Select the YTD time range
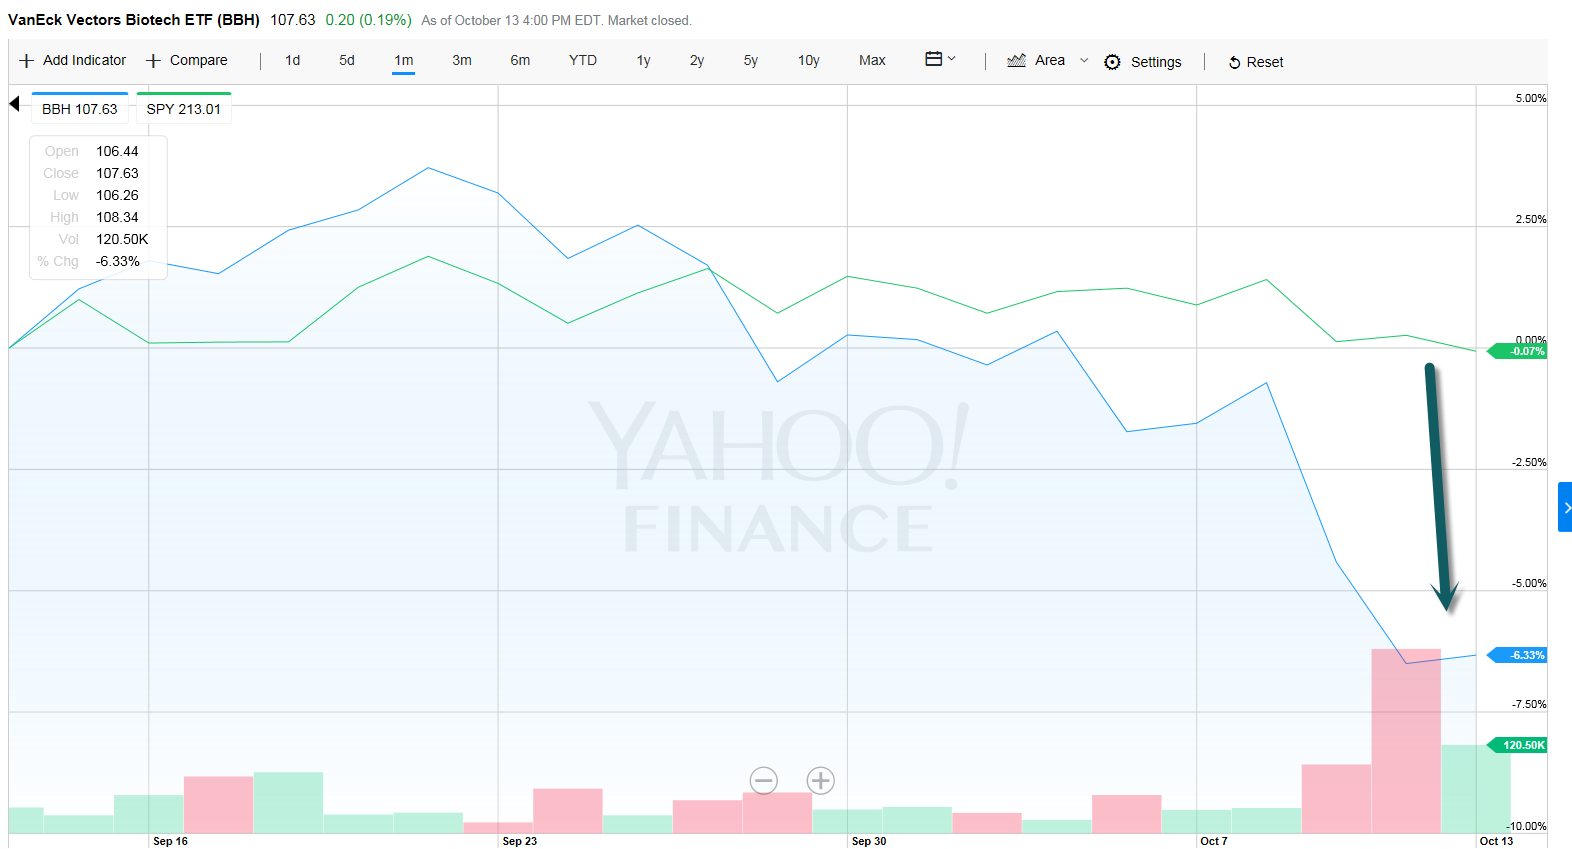Screen dimensions: 1572x849 [583, 60]
